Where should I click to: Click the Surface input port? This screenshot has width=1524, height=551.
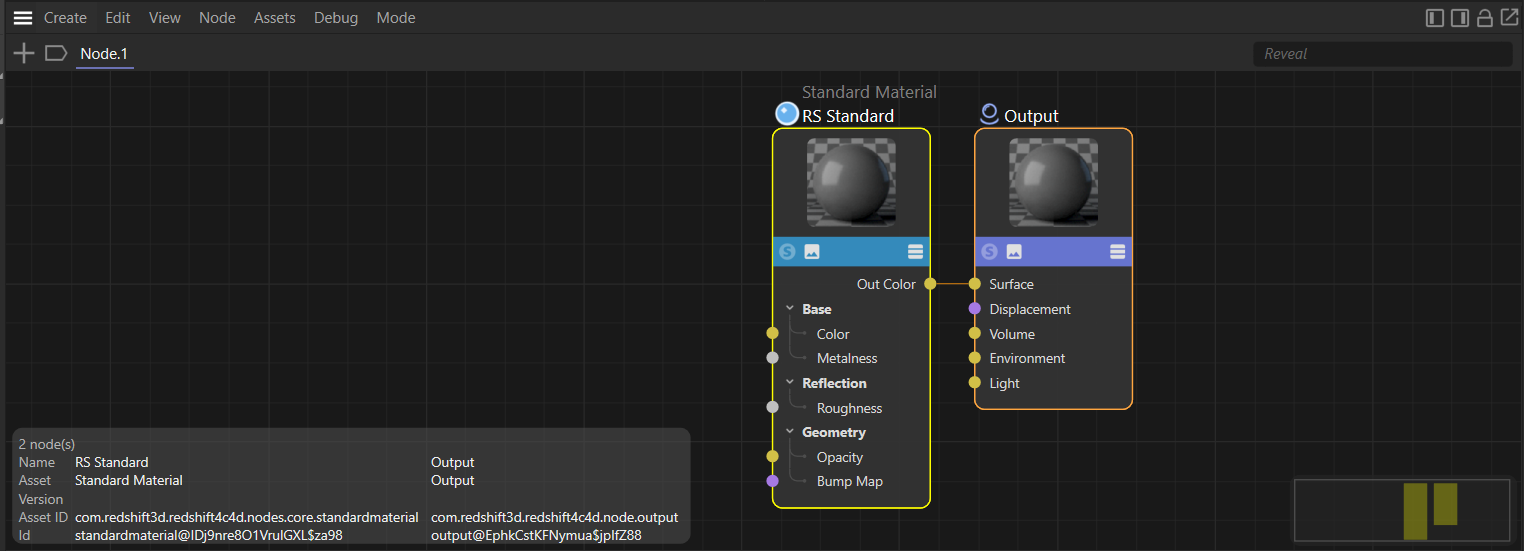[975, 284]
